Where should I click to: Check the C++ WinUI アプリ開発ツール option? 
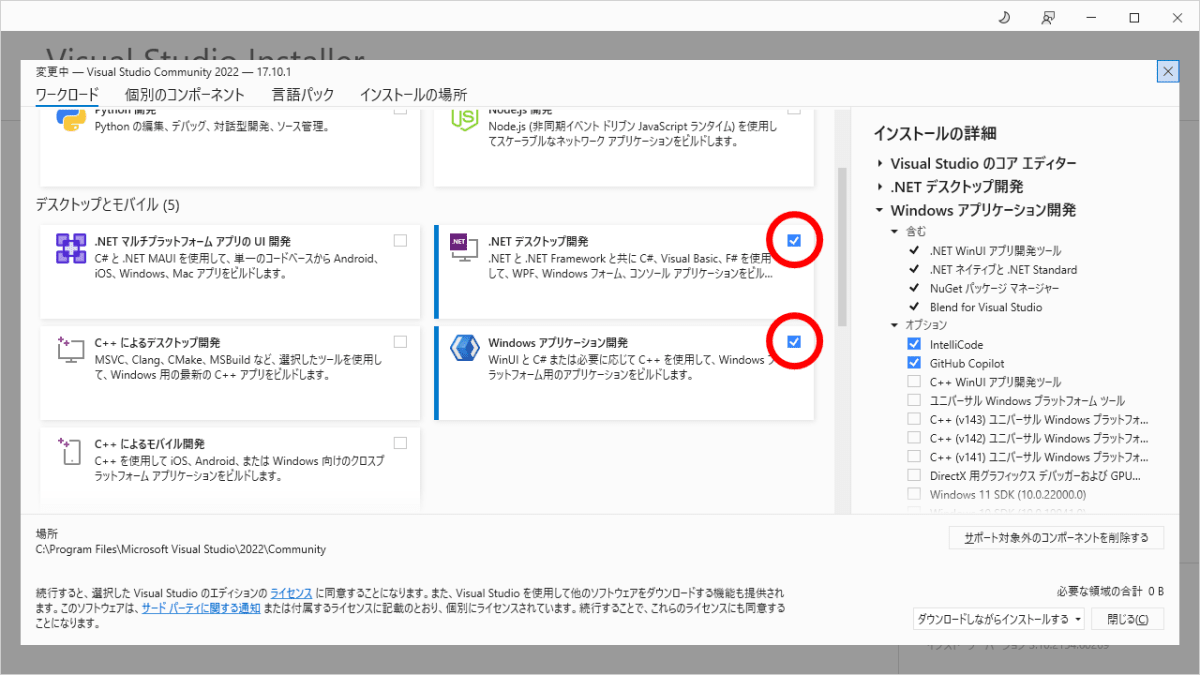(914, 382)
